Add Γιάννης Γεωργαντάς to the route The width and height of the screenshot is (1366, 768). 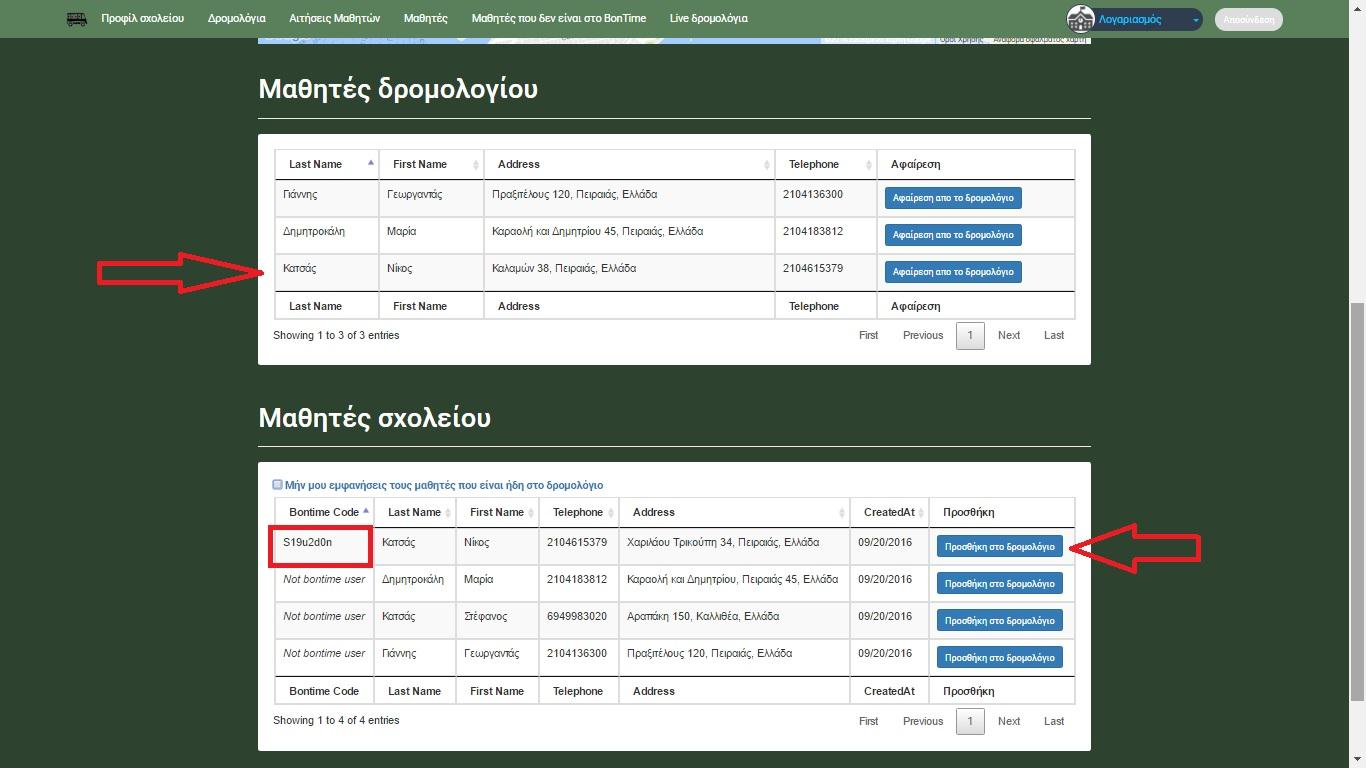999,658
